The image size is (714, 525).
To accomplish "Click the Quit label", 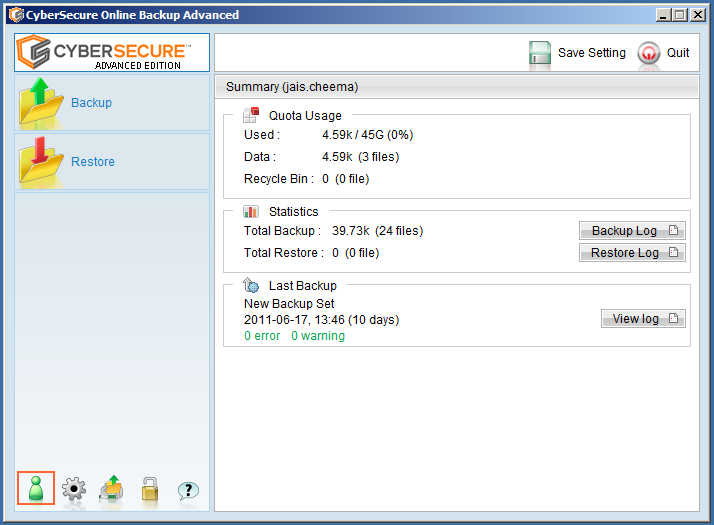I will click(x=678, y=53).
